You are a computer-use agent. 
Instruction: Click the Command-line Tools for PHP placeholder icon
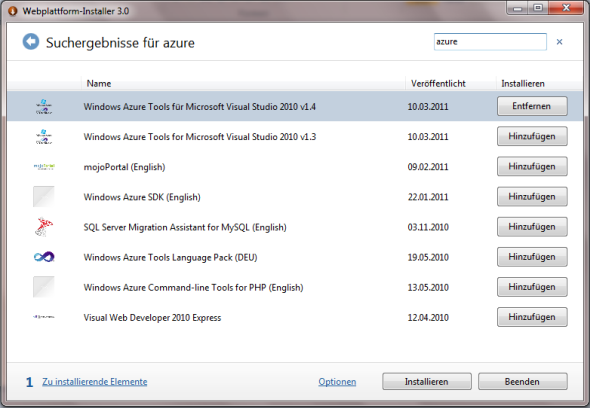point(44,287)
